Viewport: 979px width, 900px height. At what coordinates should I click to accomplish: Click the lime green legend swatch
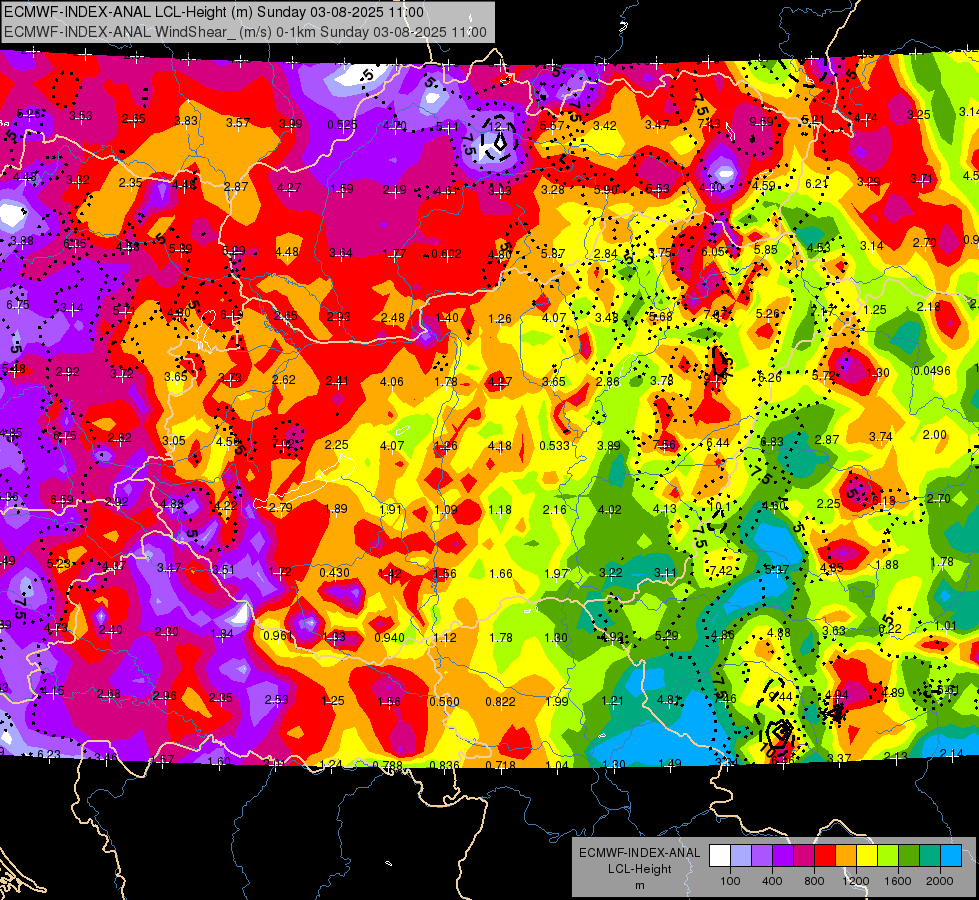888,856
